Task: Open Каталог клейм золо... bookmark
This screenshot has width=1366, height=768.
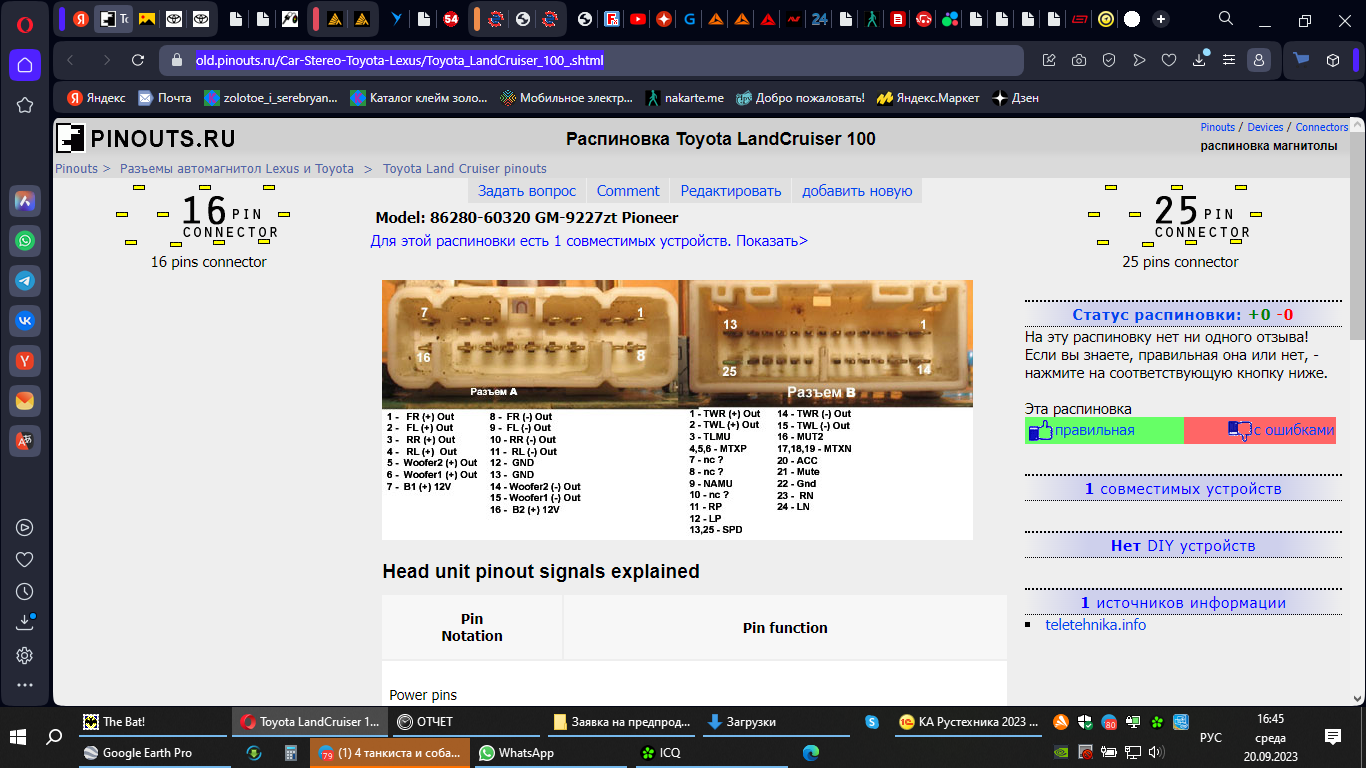Action: point(418,98)
